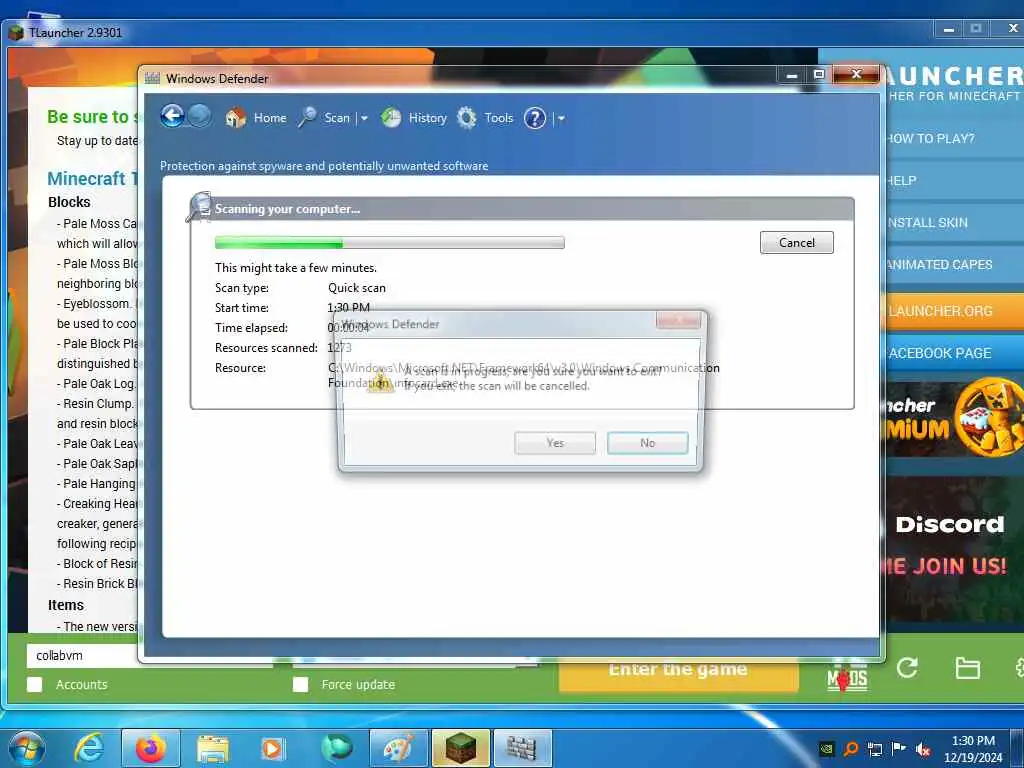Open the taskbar clock showing 1:30 PM
The width and height of the screenshot is (1024, 768).
pyautogui.click(x=973, y=749)
